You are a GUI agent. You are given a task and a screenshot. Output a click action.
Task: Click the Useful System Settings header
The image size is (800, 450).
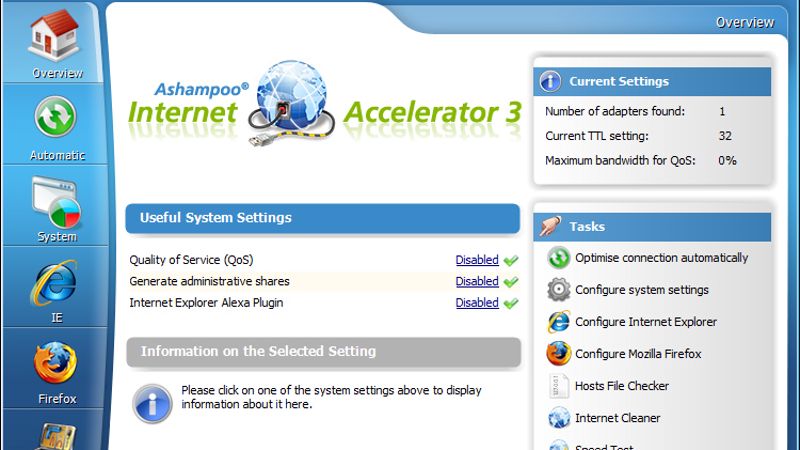(x=322, y=218)
